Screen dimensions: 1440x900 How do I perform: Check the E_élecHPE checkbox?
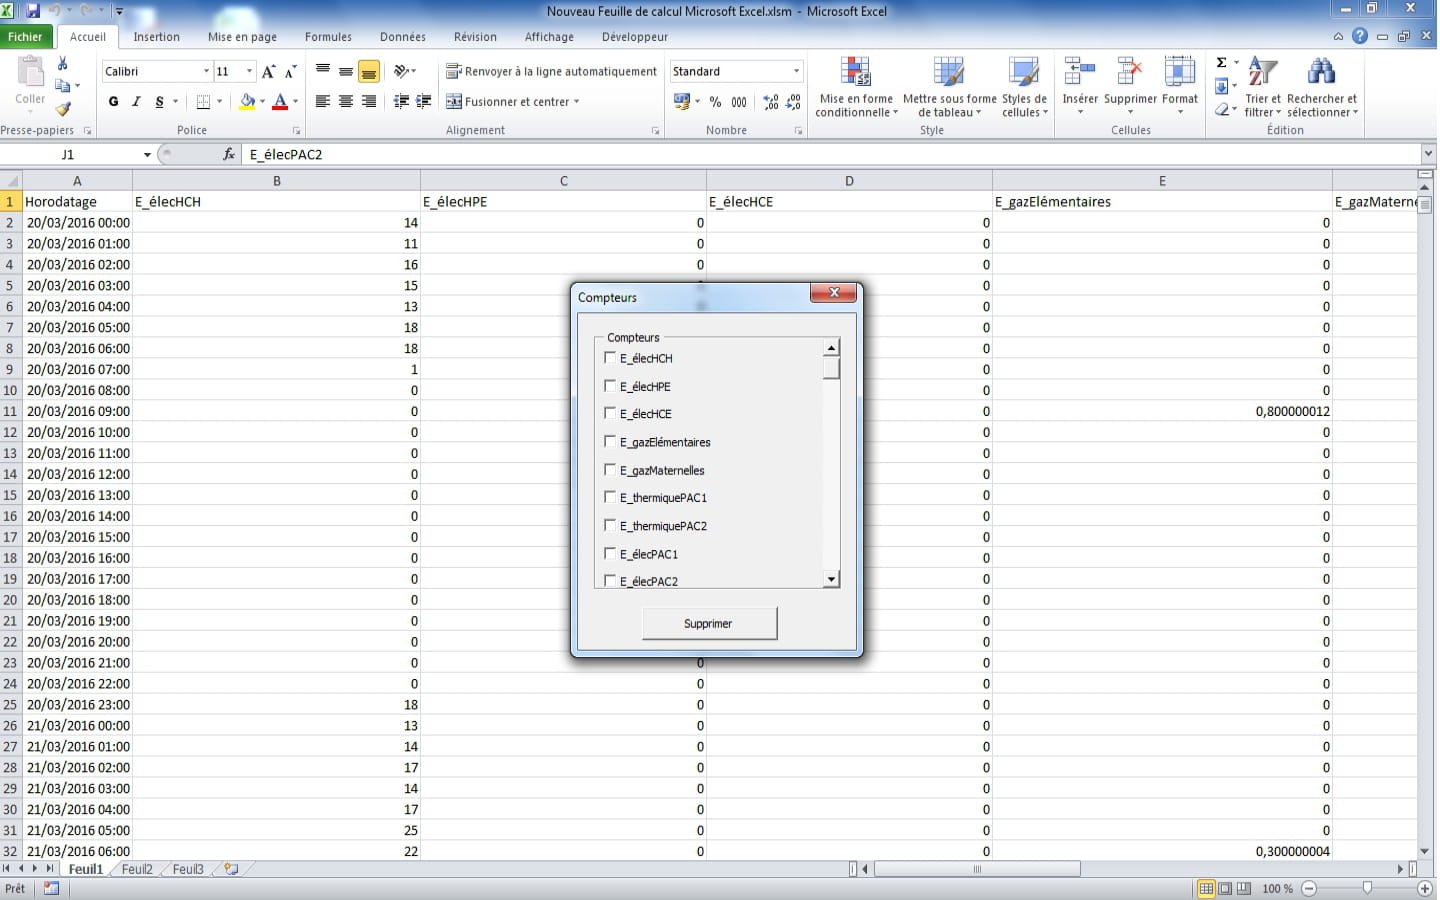(x=610, y=385)
